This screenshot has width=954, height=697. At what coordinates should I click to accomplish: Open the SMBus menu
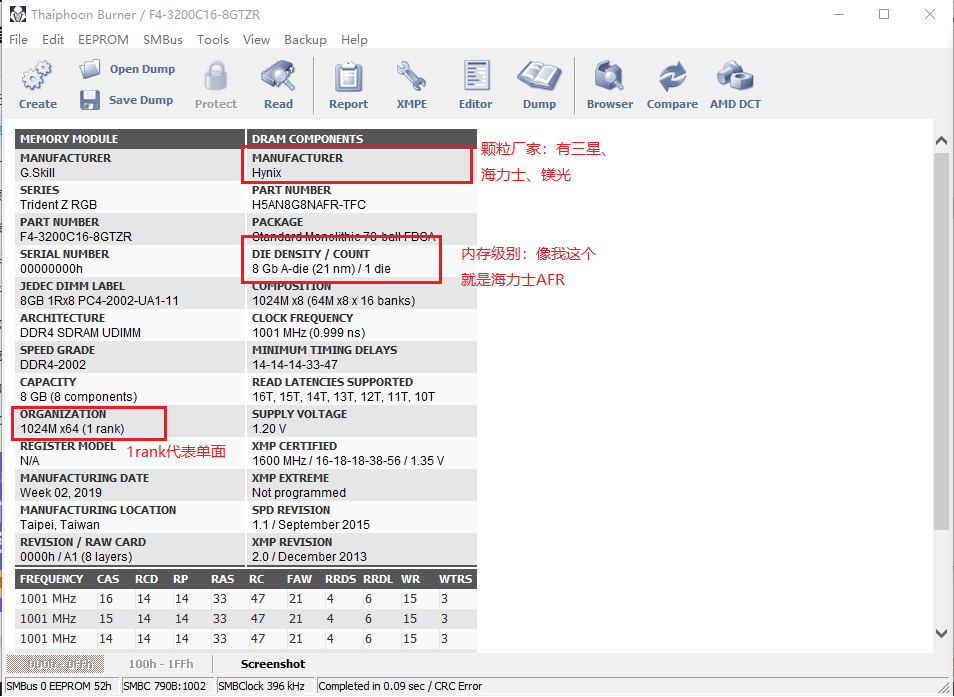pyautogui.click(x=162, y=40)
